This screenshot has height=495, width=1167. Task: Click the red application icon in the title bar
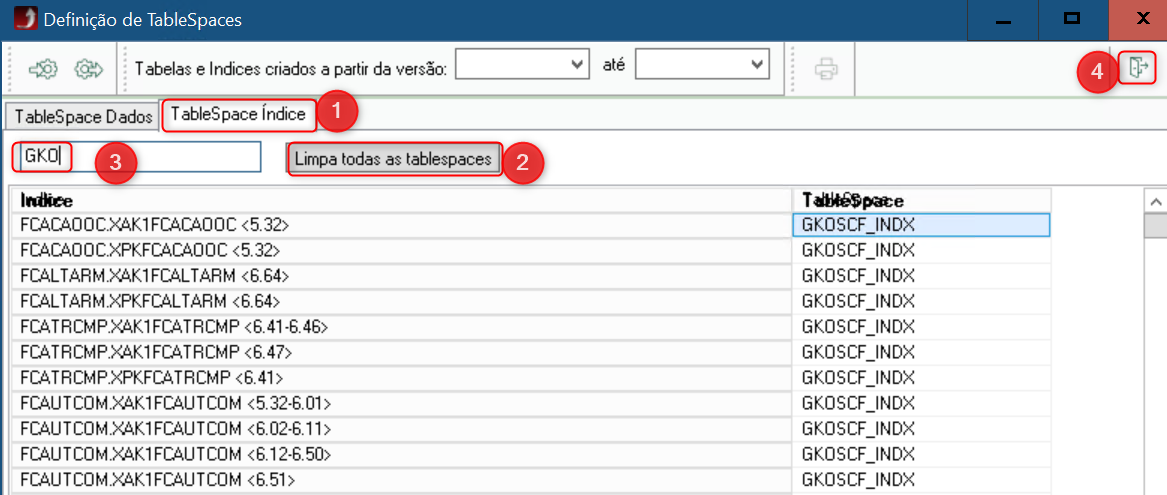click(26, 19)
